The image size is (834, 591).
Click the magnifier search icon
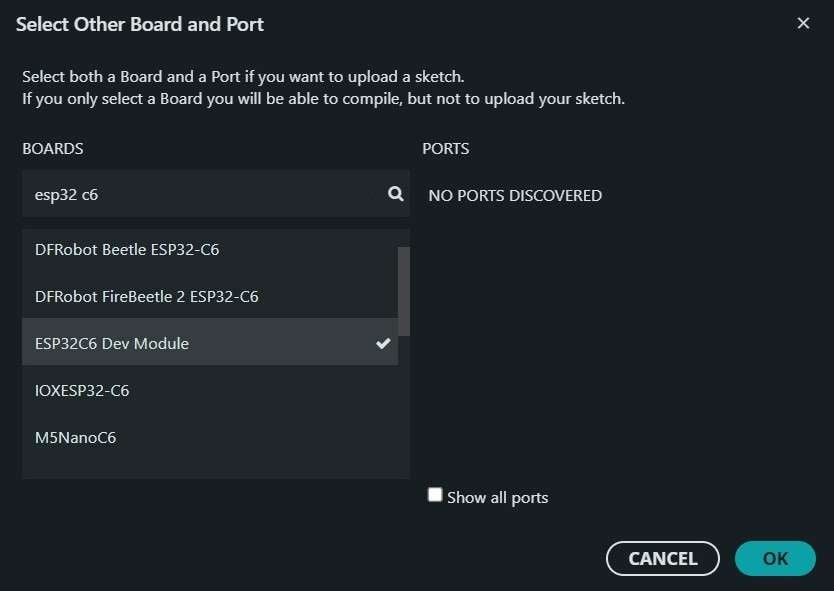tap(396, 194)
